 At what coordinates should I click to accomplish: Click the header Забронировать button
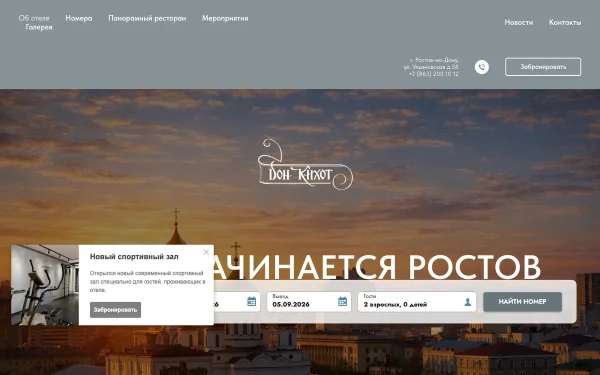[x=543, y=67]
